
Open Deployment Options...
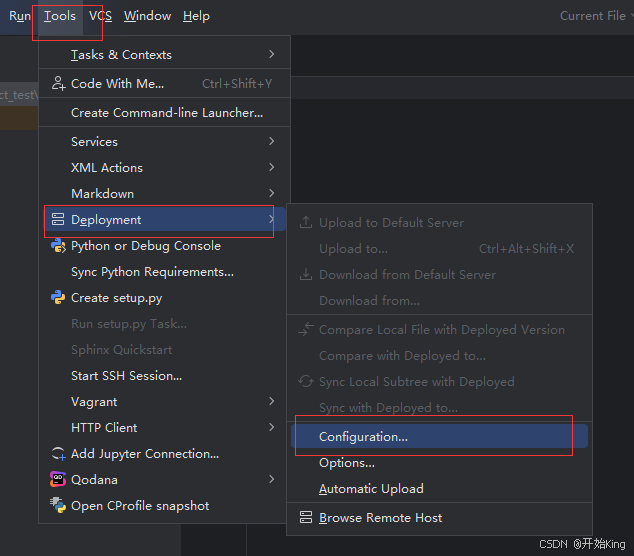(347, 463)
